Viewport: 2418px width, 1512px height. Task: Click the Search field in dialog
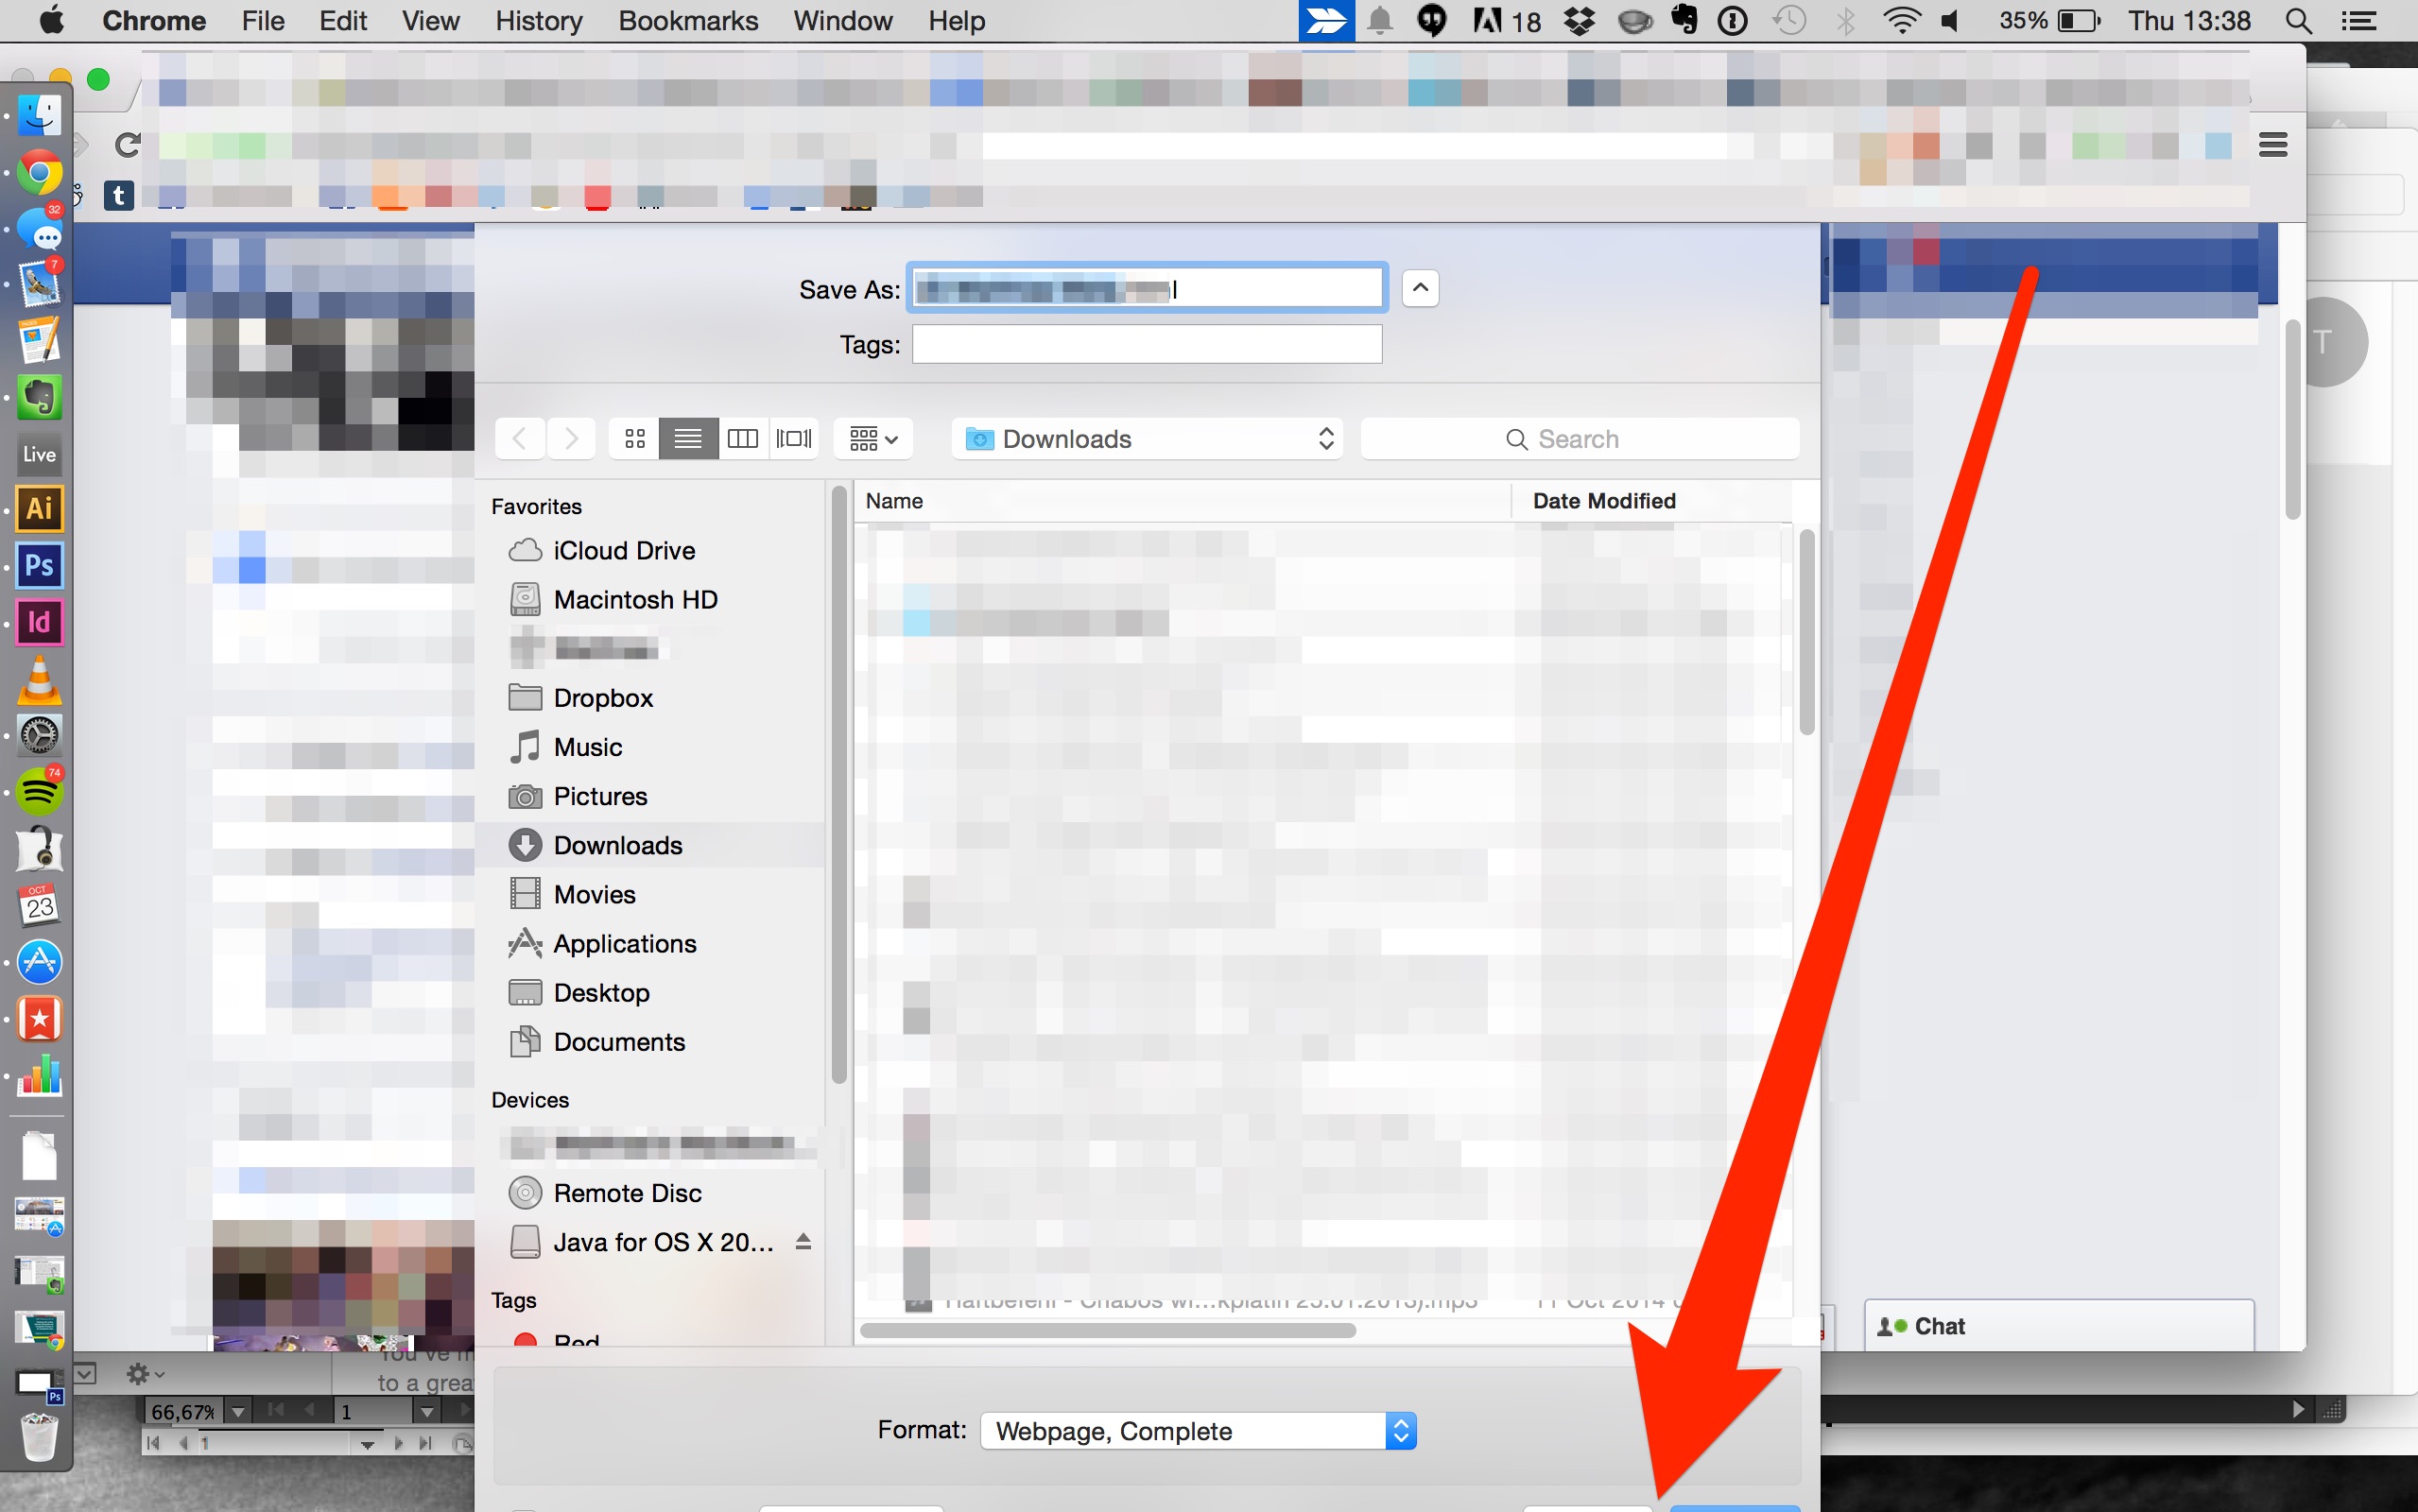1579,438
